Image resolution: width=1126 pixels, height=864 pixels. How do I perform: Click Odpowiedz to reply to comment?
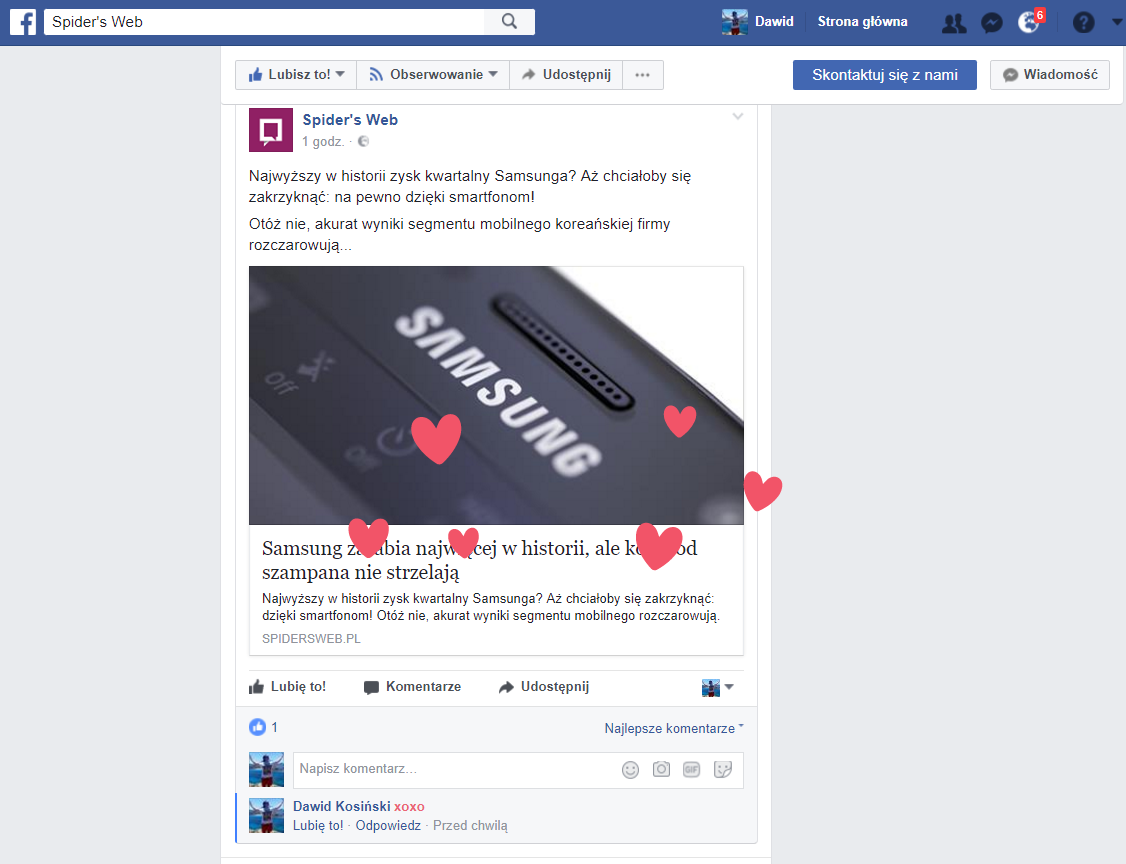[x=388, y=826]
